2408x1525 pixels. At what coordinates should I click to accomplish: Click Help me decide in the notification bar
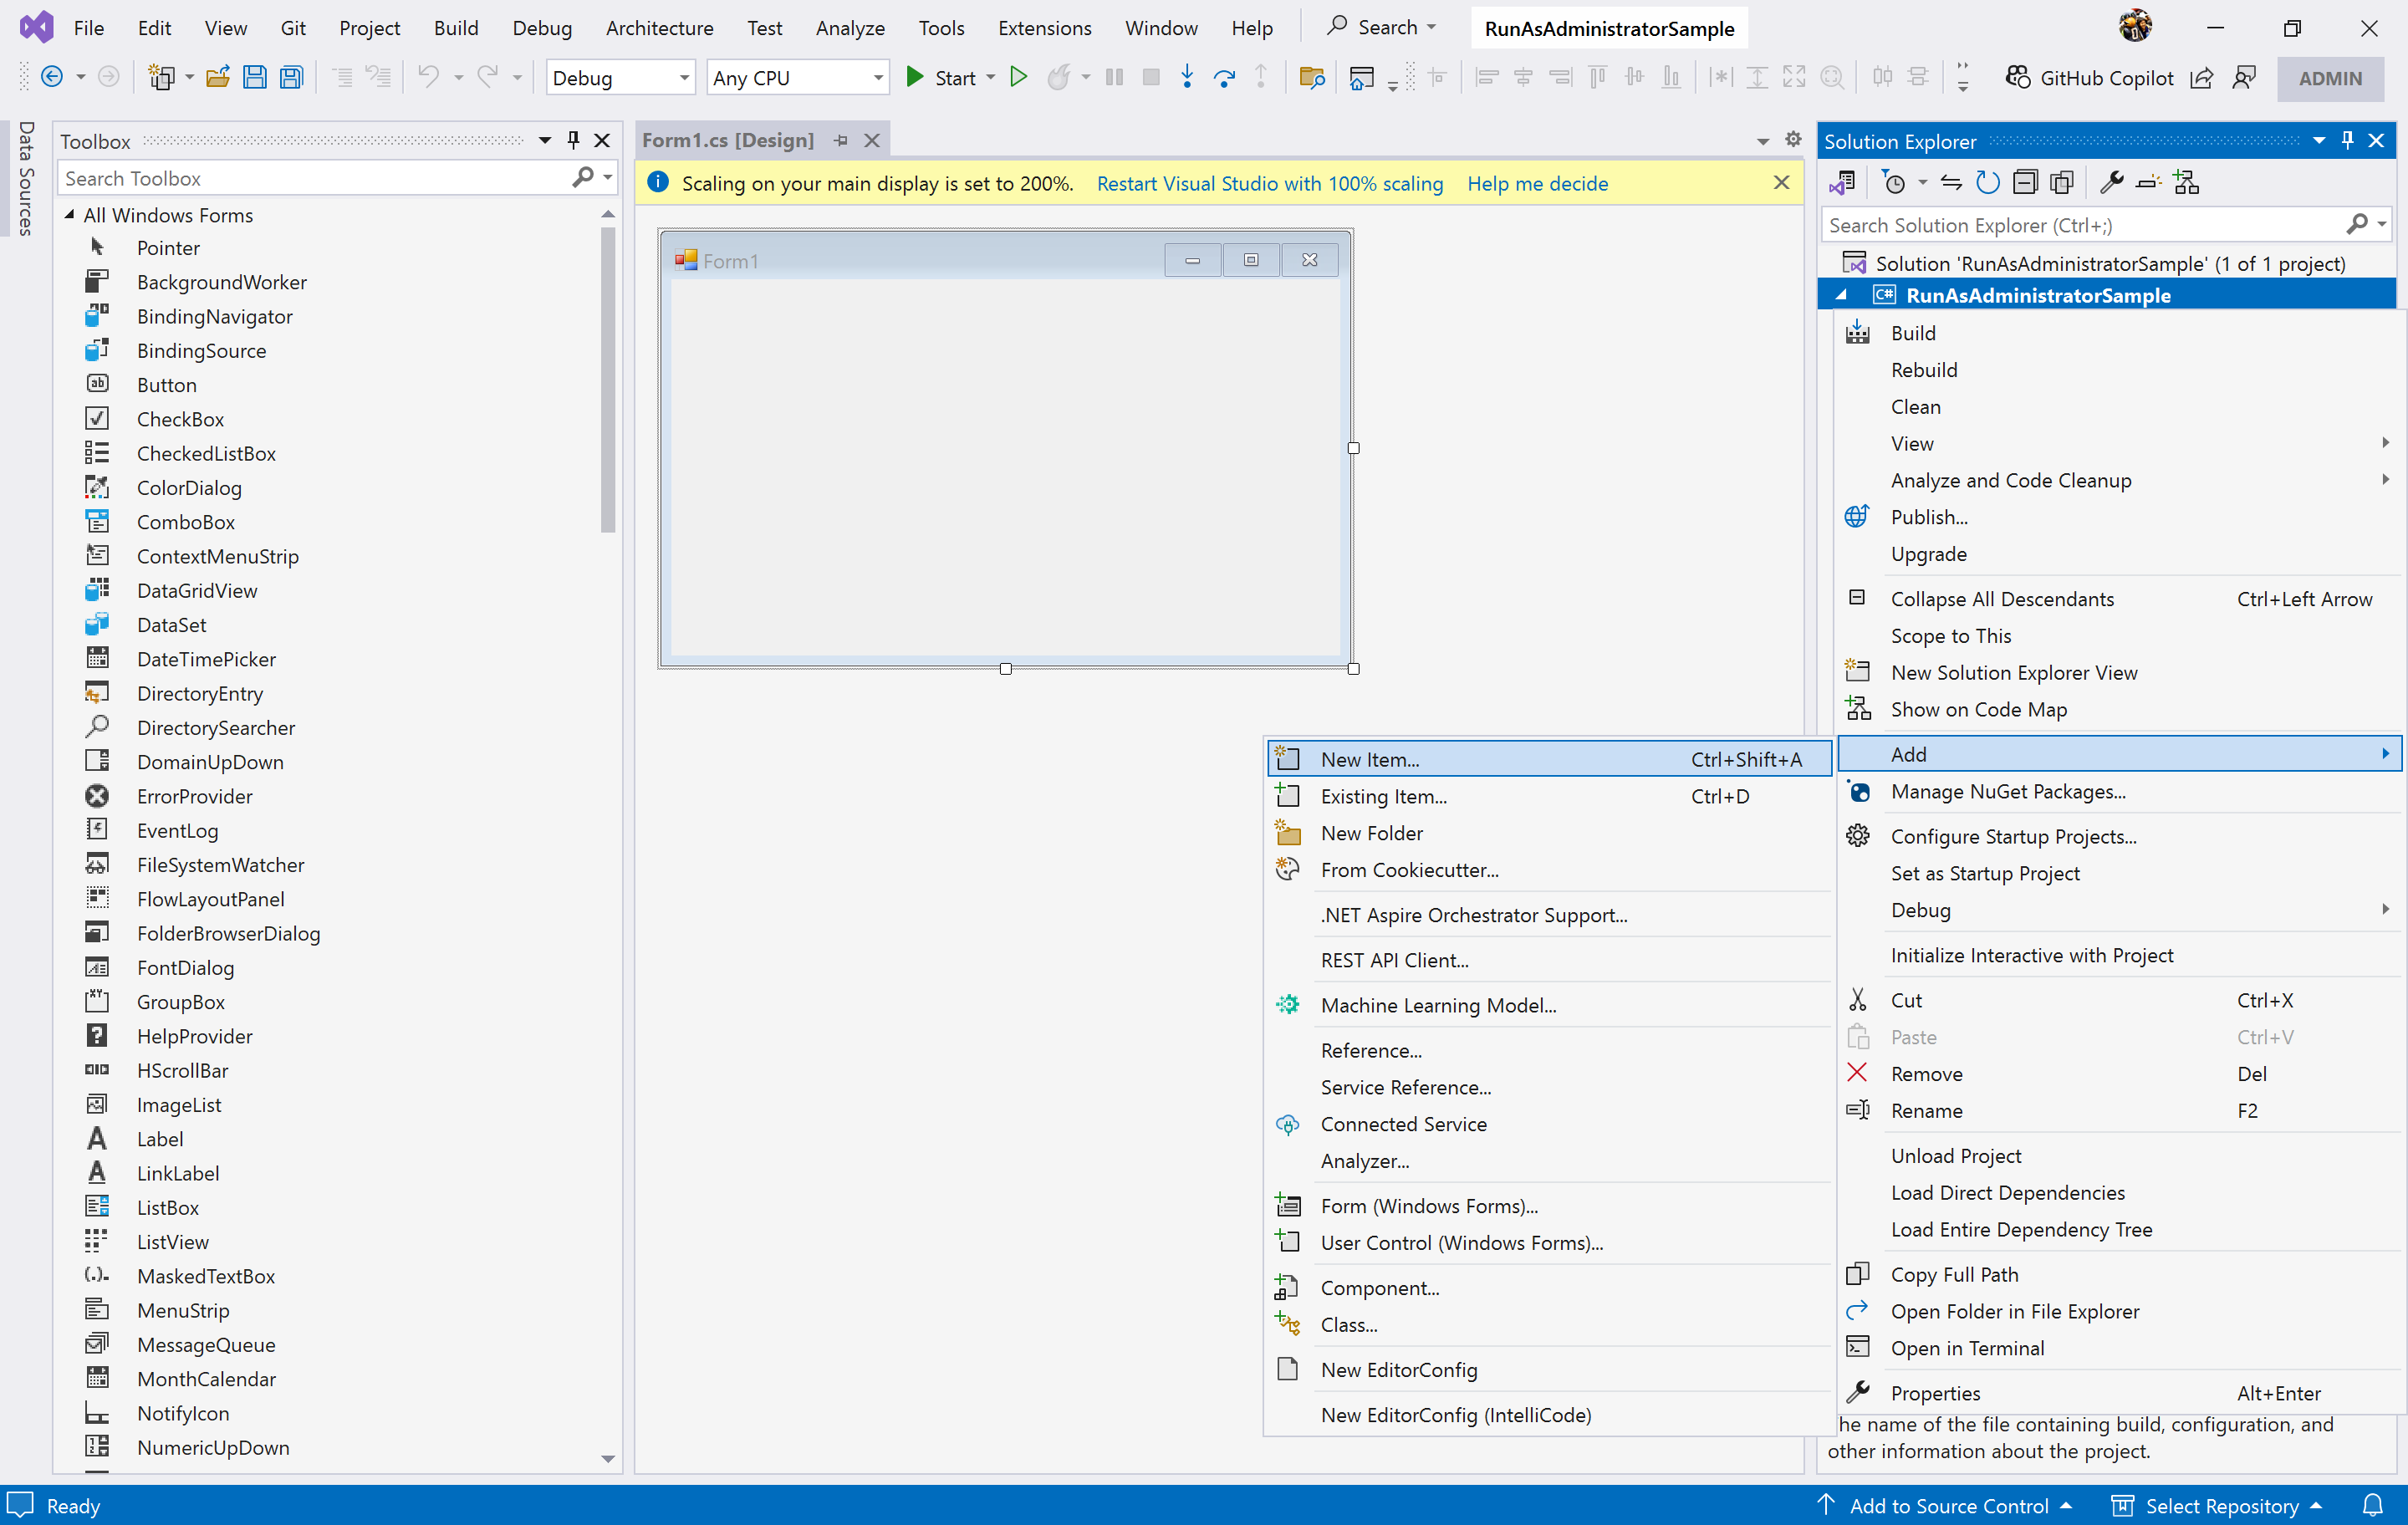tap(1537, 183)
